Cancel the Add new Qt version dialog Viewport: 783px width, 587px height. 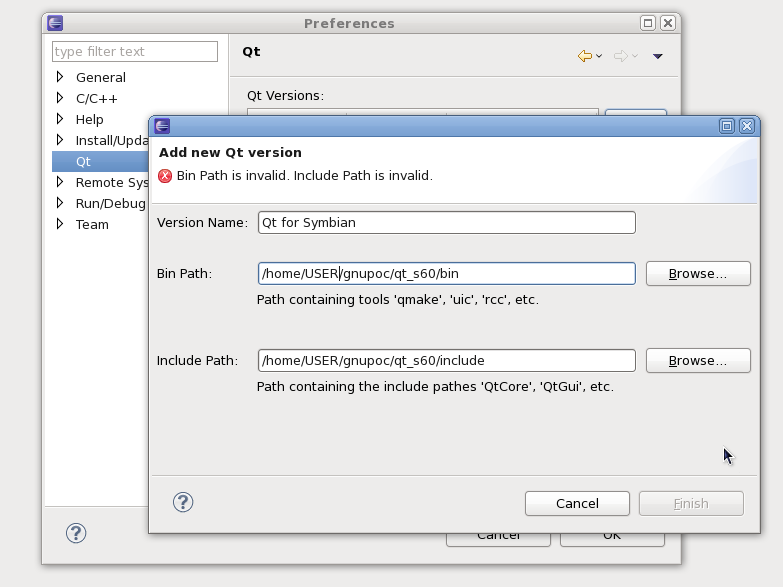click(576, 503)
